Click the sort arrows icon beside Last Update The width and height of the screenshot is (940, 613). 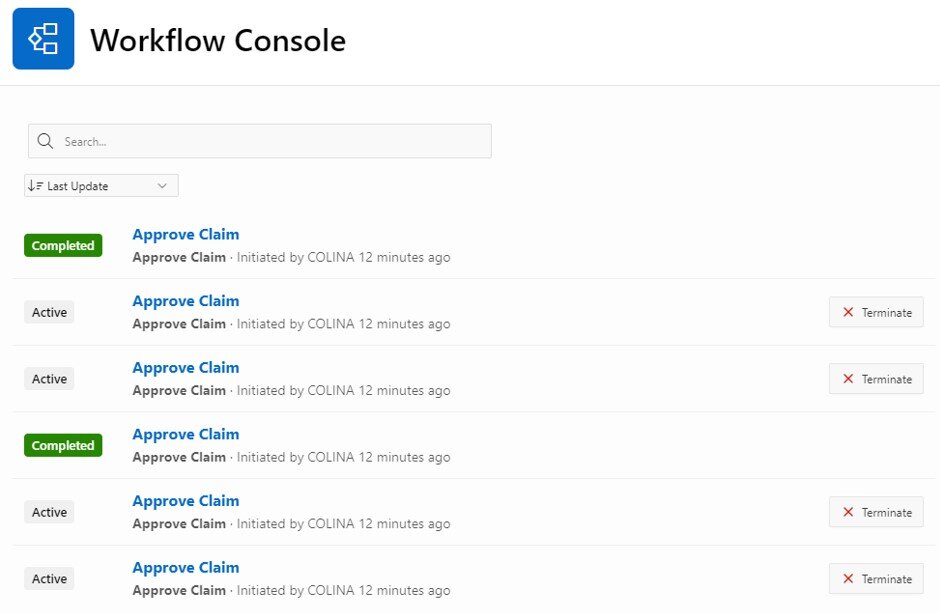tap(35, 185)
